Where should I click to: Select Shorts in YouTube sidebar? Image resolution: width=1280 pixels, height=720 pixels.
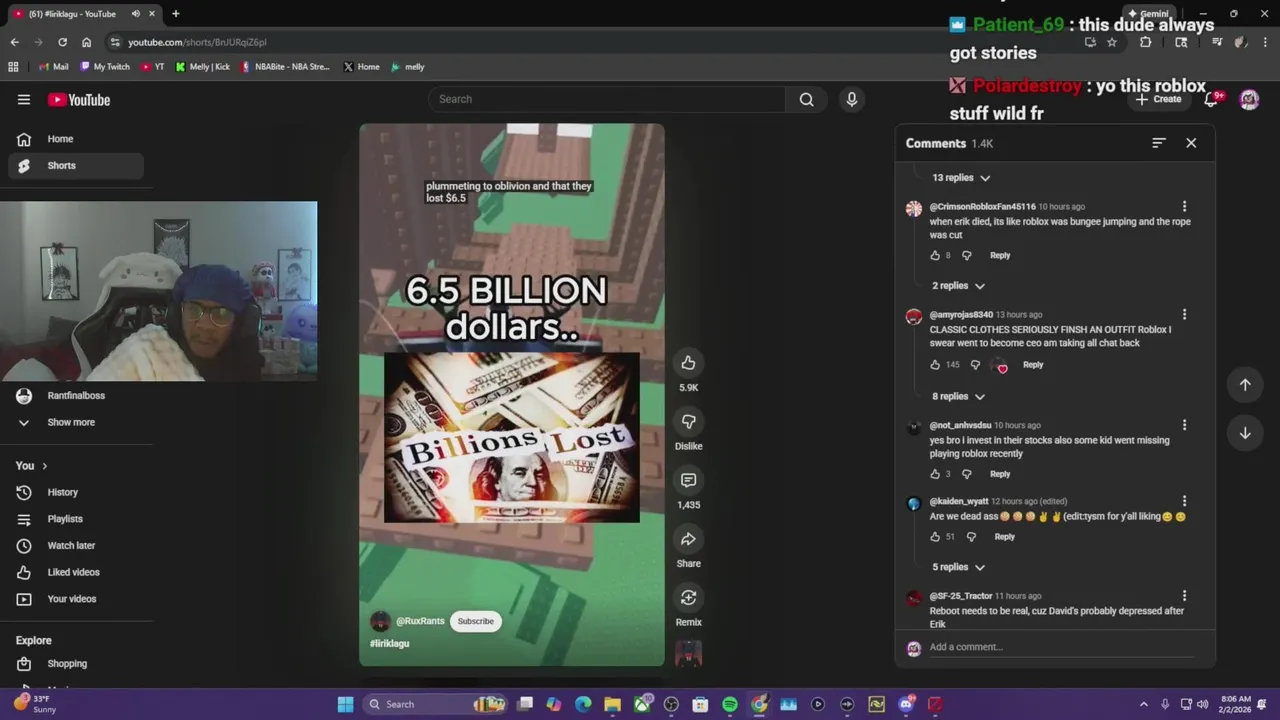[x=76, y=166]
